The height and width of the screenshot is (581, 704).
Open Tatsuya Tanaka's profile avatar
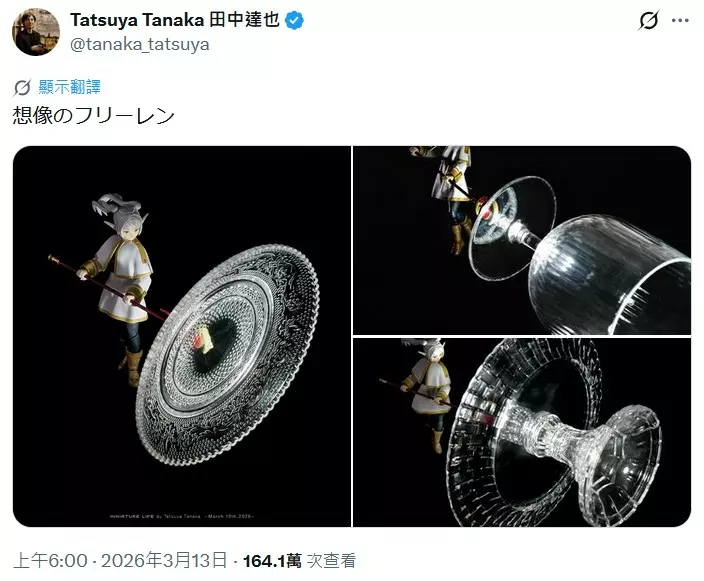(36, 31)
